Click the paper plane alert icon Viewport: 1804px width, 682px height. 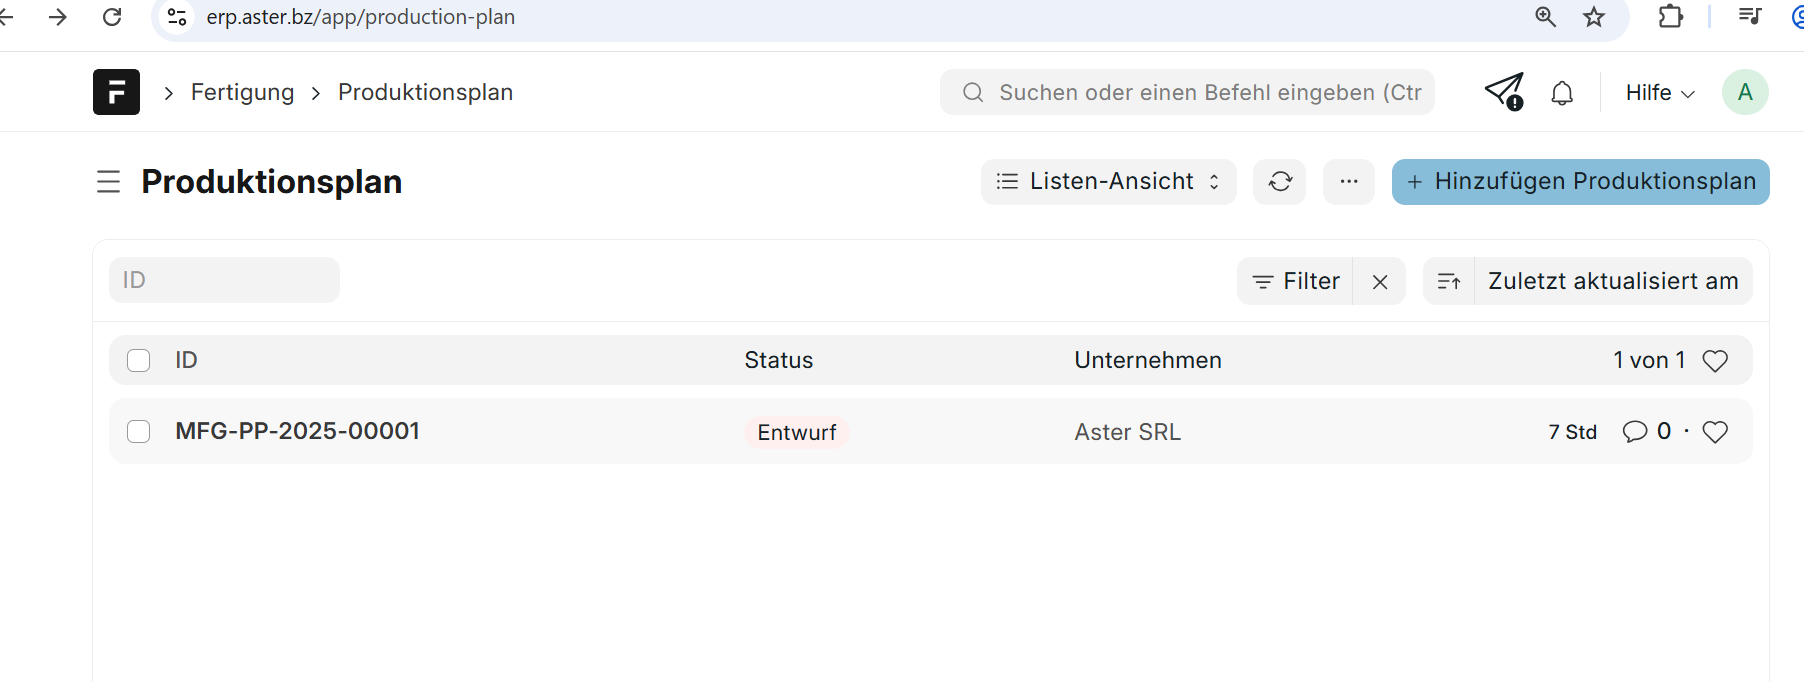point(1503,92)
